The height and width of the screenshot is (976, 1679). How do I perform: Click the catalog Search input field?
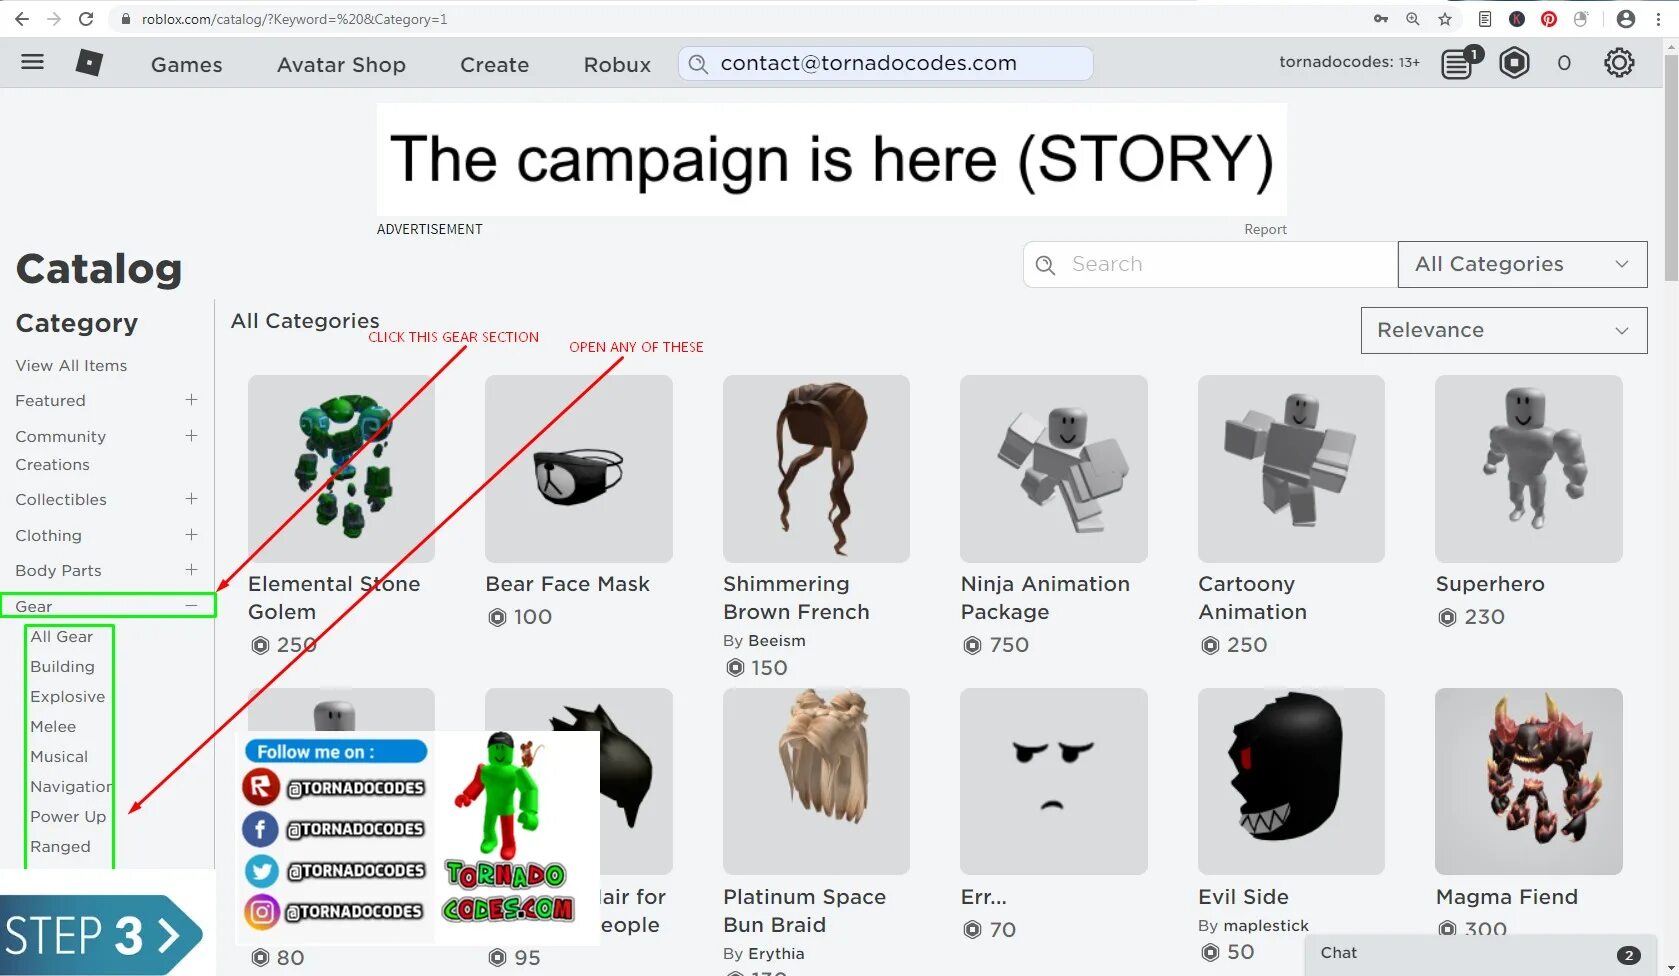1210,264
